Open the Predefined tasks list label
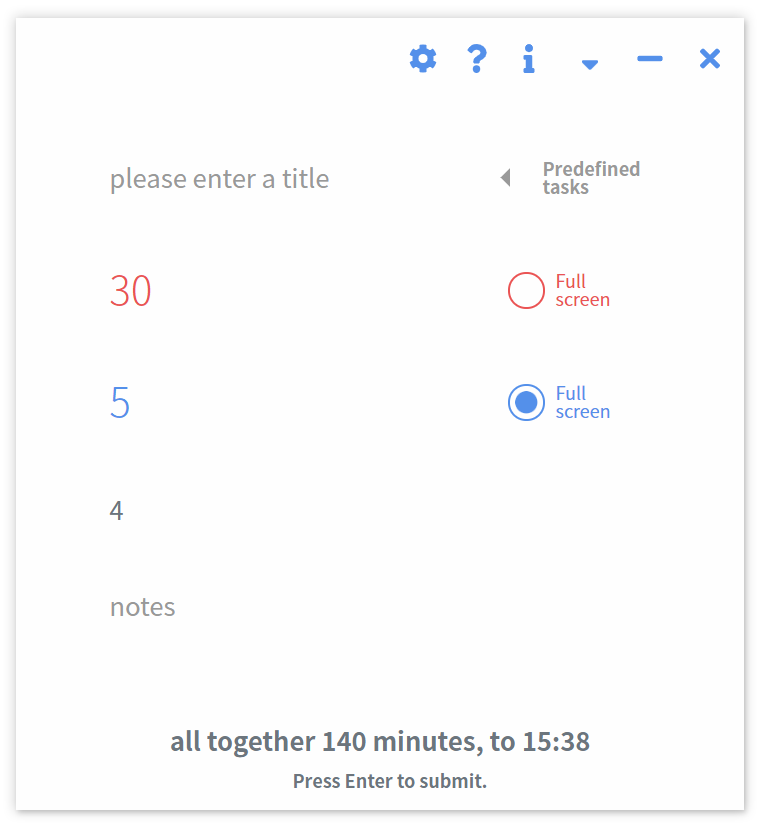Image resolution: width=769 pixels, height=835 pixels. pyautogui.click(x=590, y=178)
